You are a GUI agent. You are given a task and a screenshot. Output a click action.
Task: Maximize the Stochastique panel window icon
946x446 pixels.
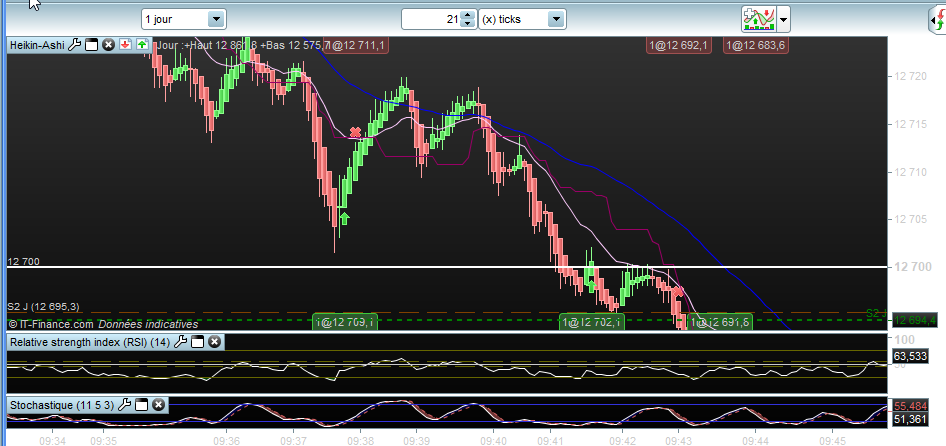[x=141, y=405]
